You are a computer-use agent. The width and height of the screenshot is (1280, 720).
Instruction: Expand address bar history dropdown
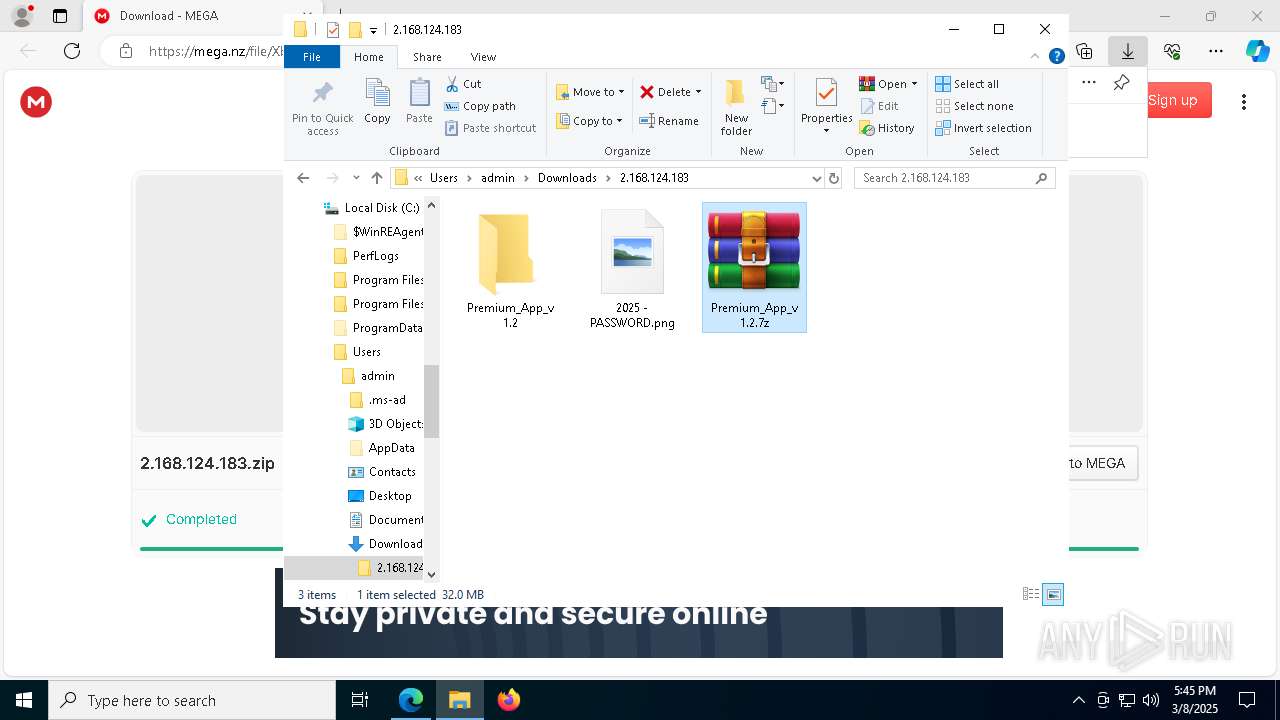816,178
